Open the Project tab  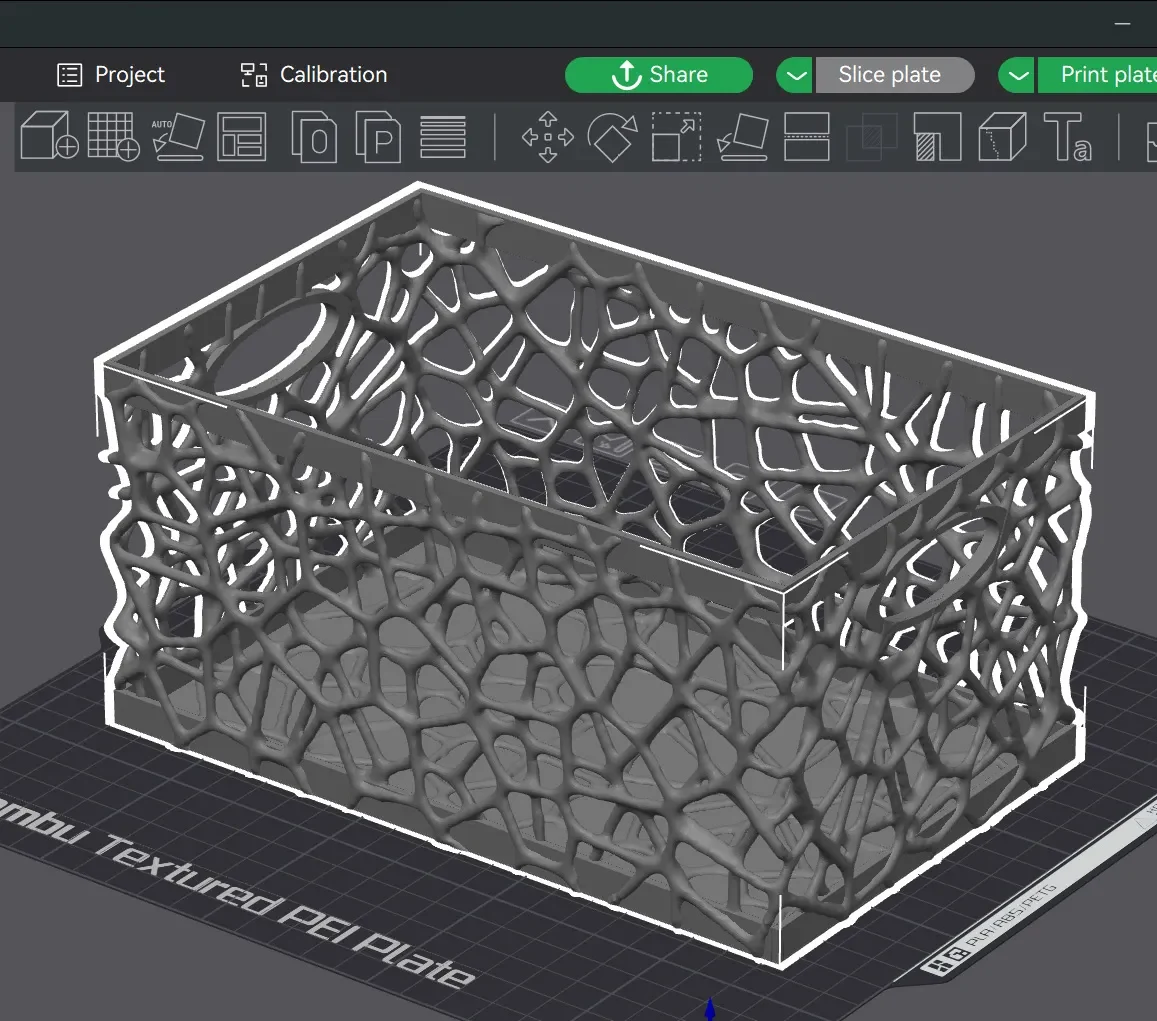click(111, 75)
